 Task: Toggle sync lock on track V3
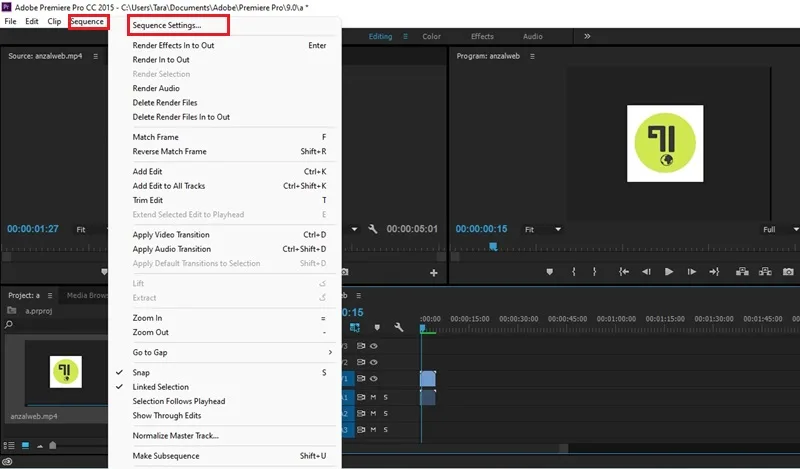[361, 346]
